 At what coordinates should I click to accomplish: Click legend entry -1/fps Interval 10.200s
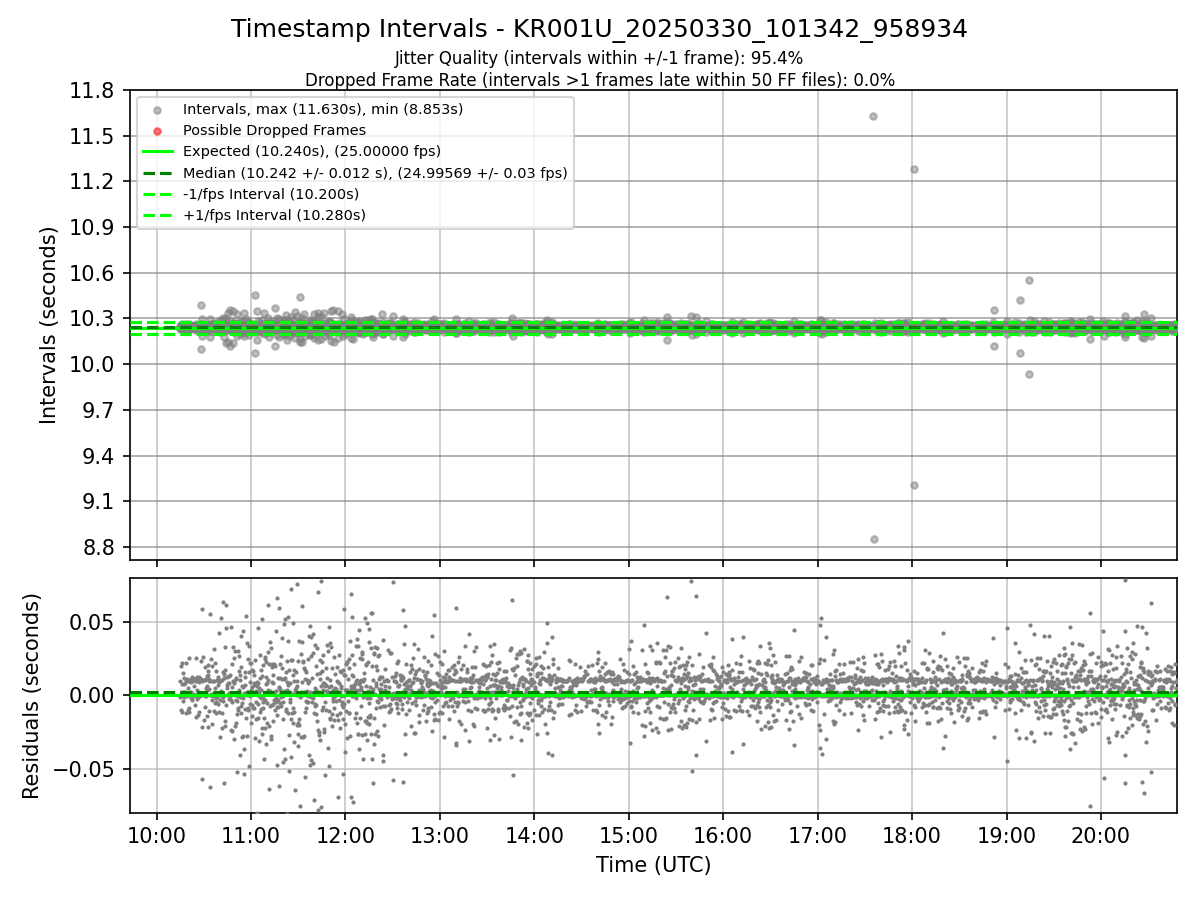click(271, 194)
